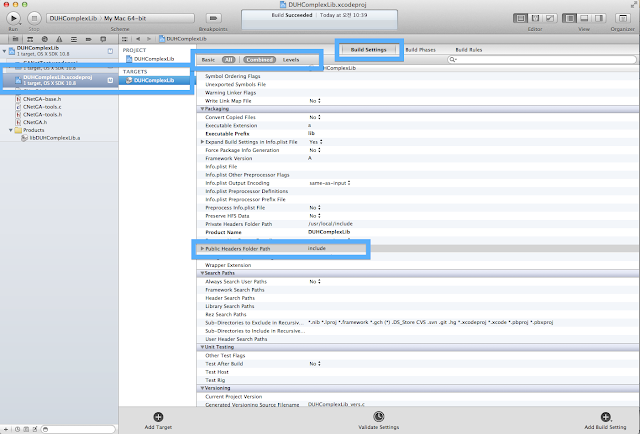Image resolution: width=640 pixels, height=434 pixels.
Task: Show All build settings
Action: pos(229,60)
